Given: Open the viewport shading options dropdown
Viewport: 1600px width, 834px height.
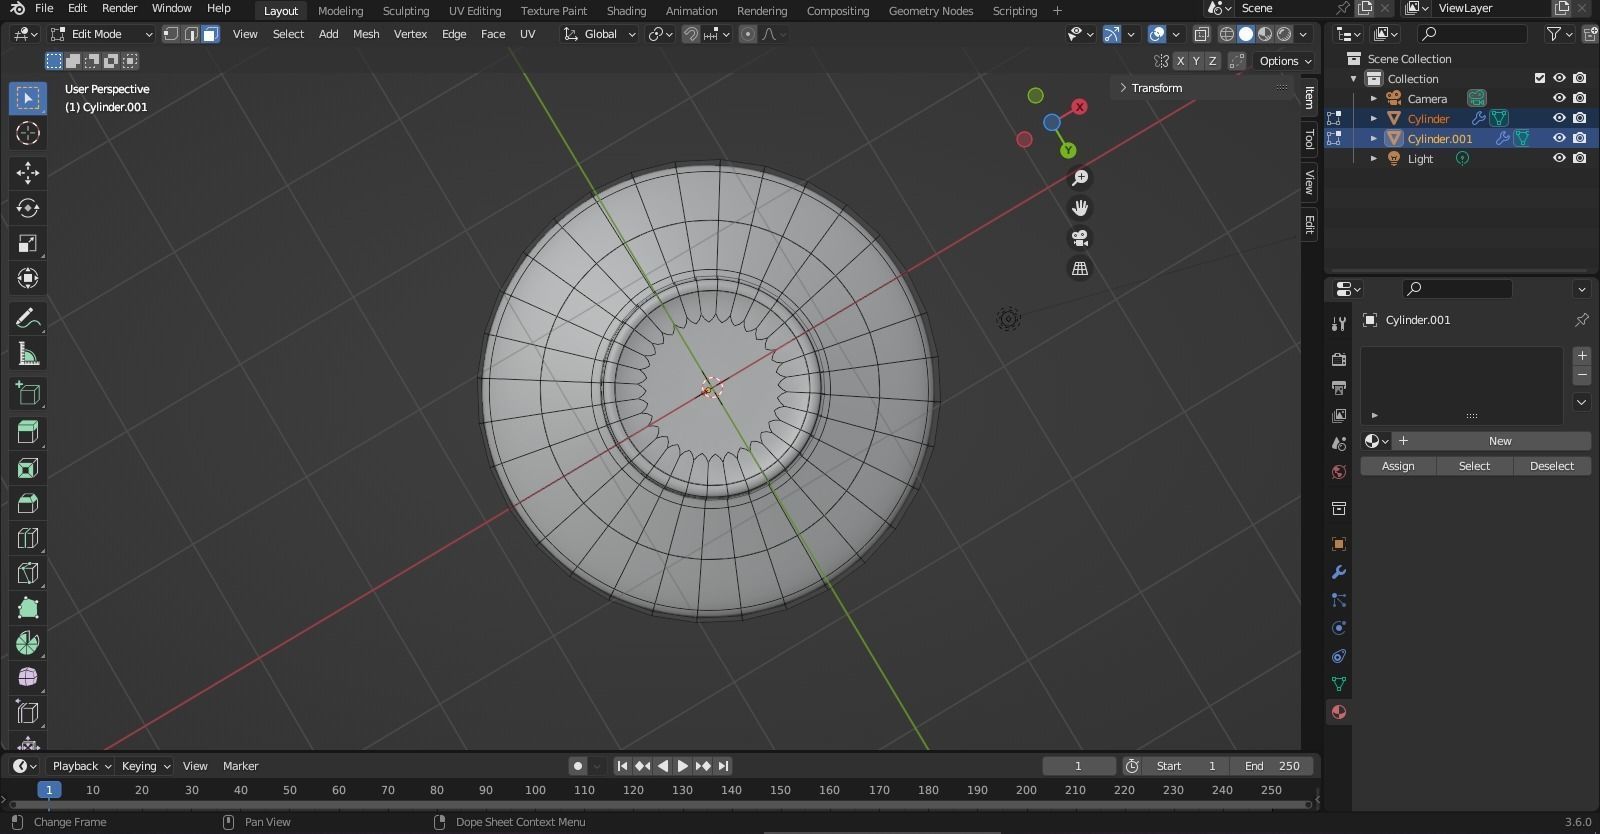Looking at the screenshot, I should click(1303, 34).
